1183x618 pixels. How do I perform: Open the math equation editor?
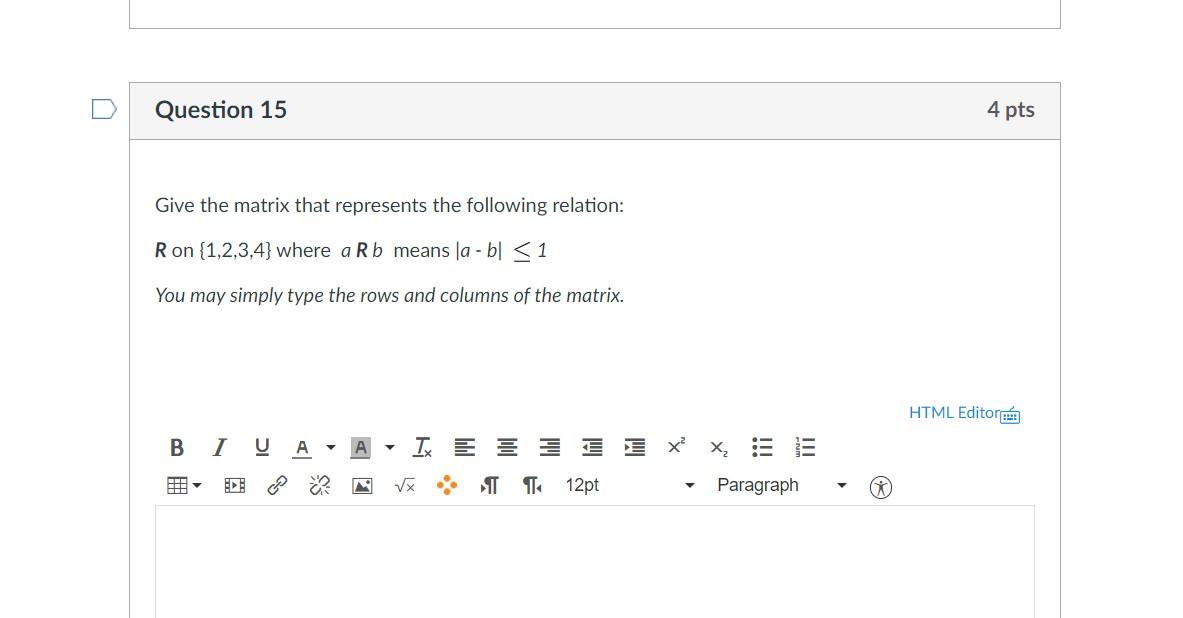405,486
